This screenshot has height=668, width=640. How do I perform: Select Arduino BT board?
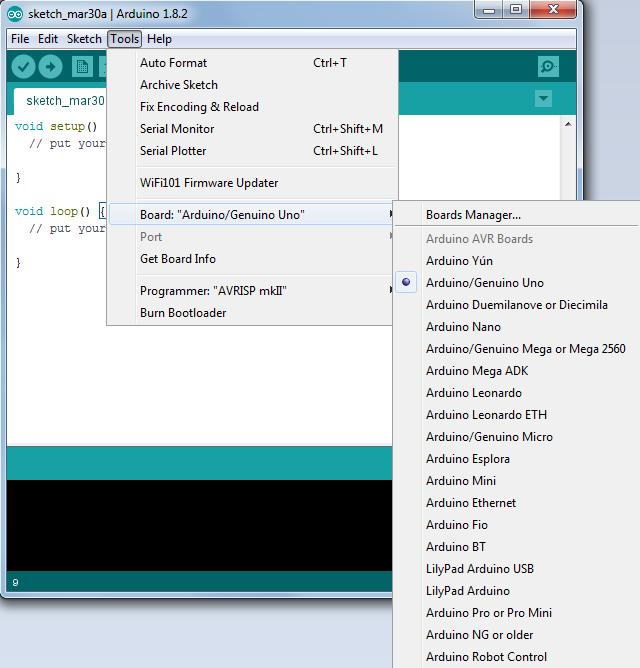tap(517, 547)
